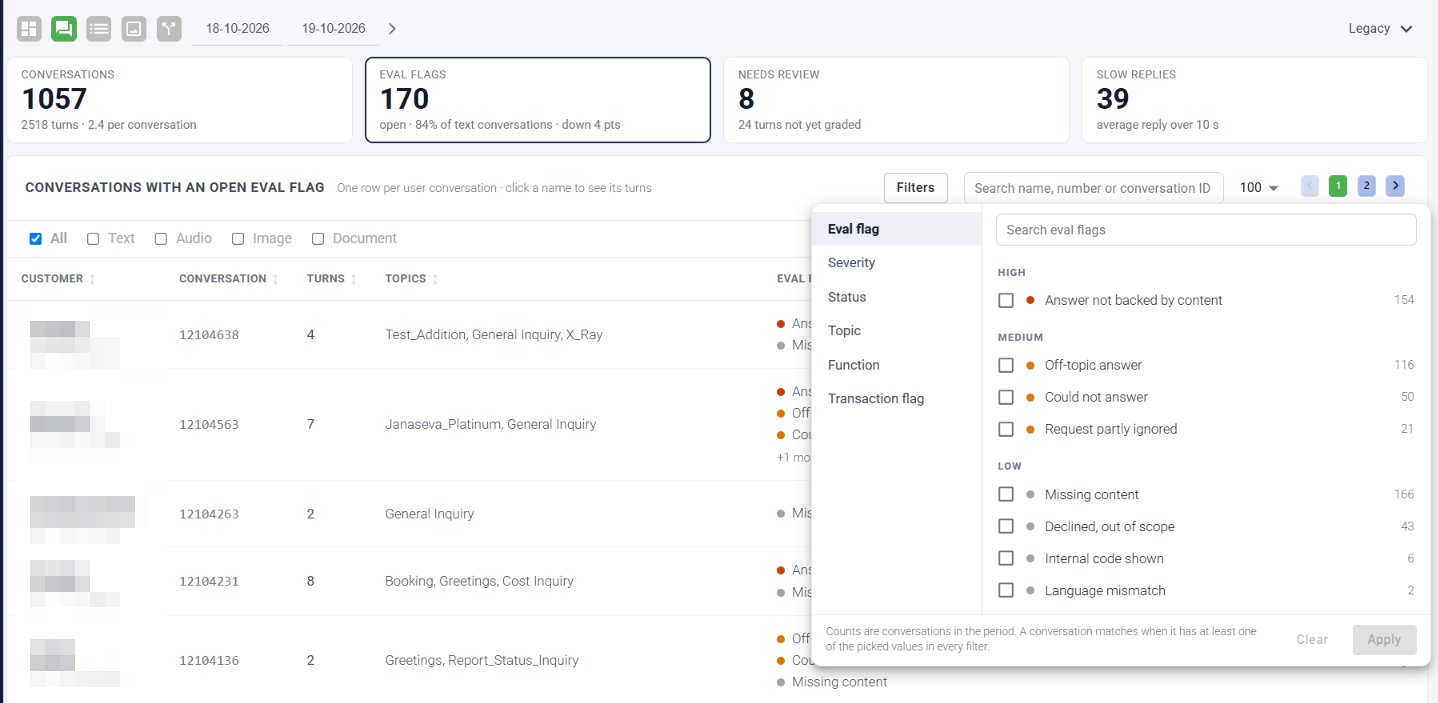The height and width of the screenshot is (703, 1438).
Task: Check the All media type checkbox
Action: coord(36,239)
